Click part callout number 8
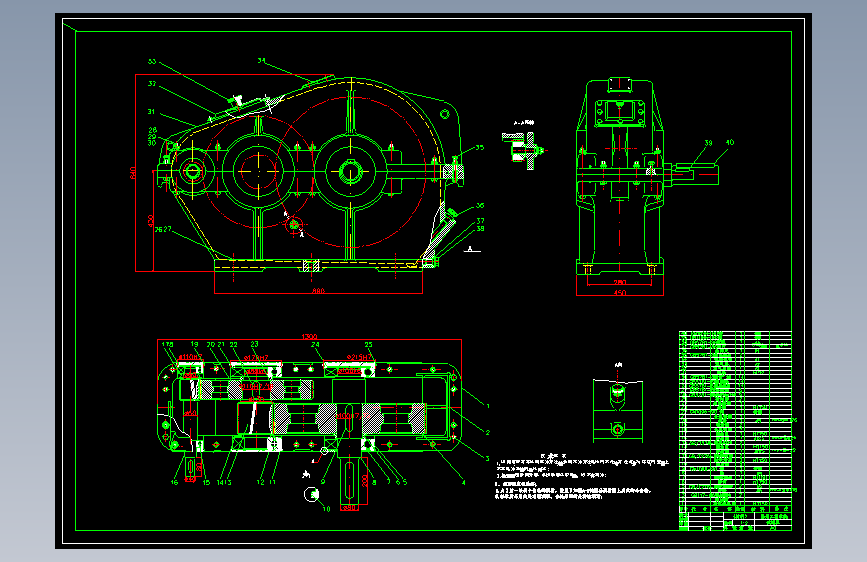The image size is (867, 562). pos(374,482)
